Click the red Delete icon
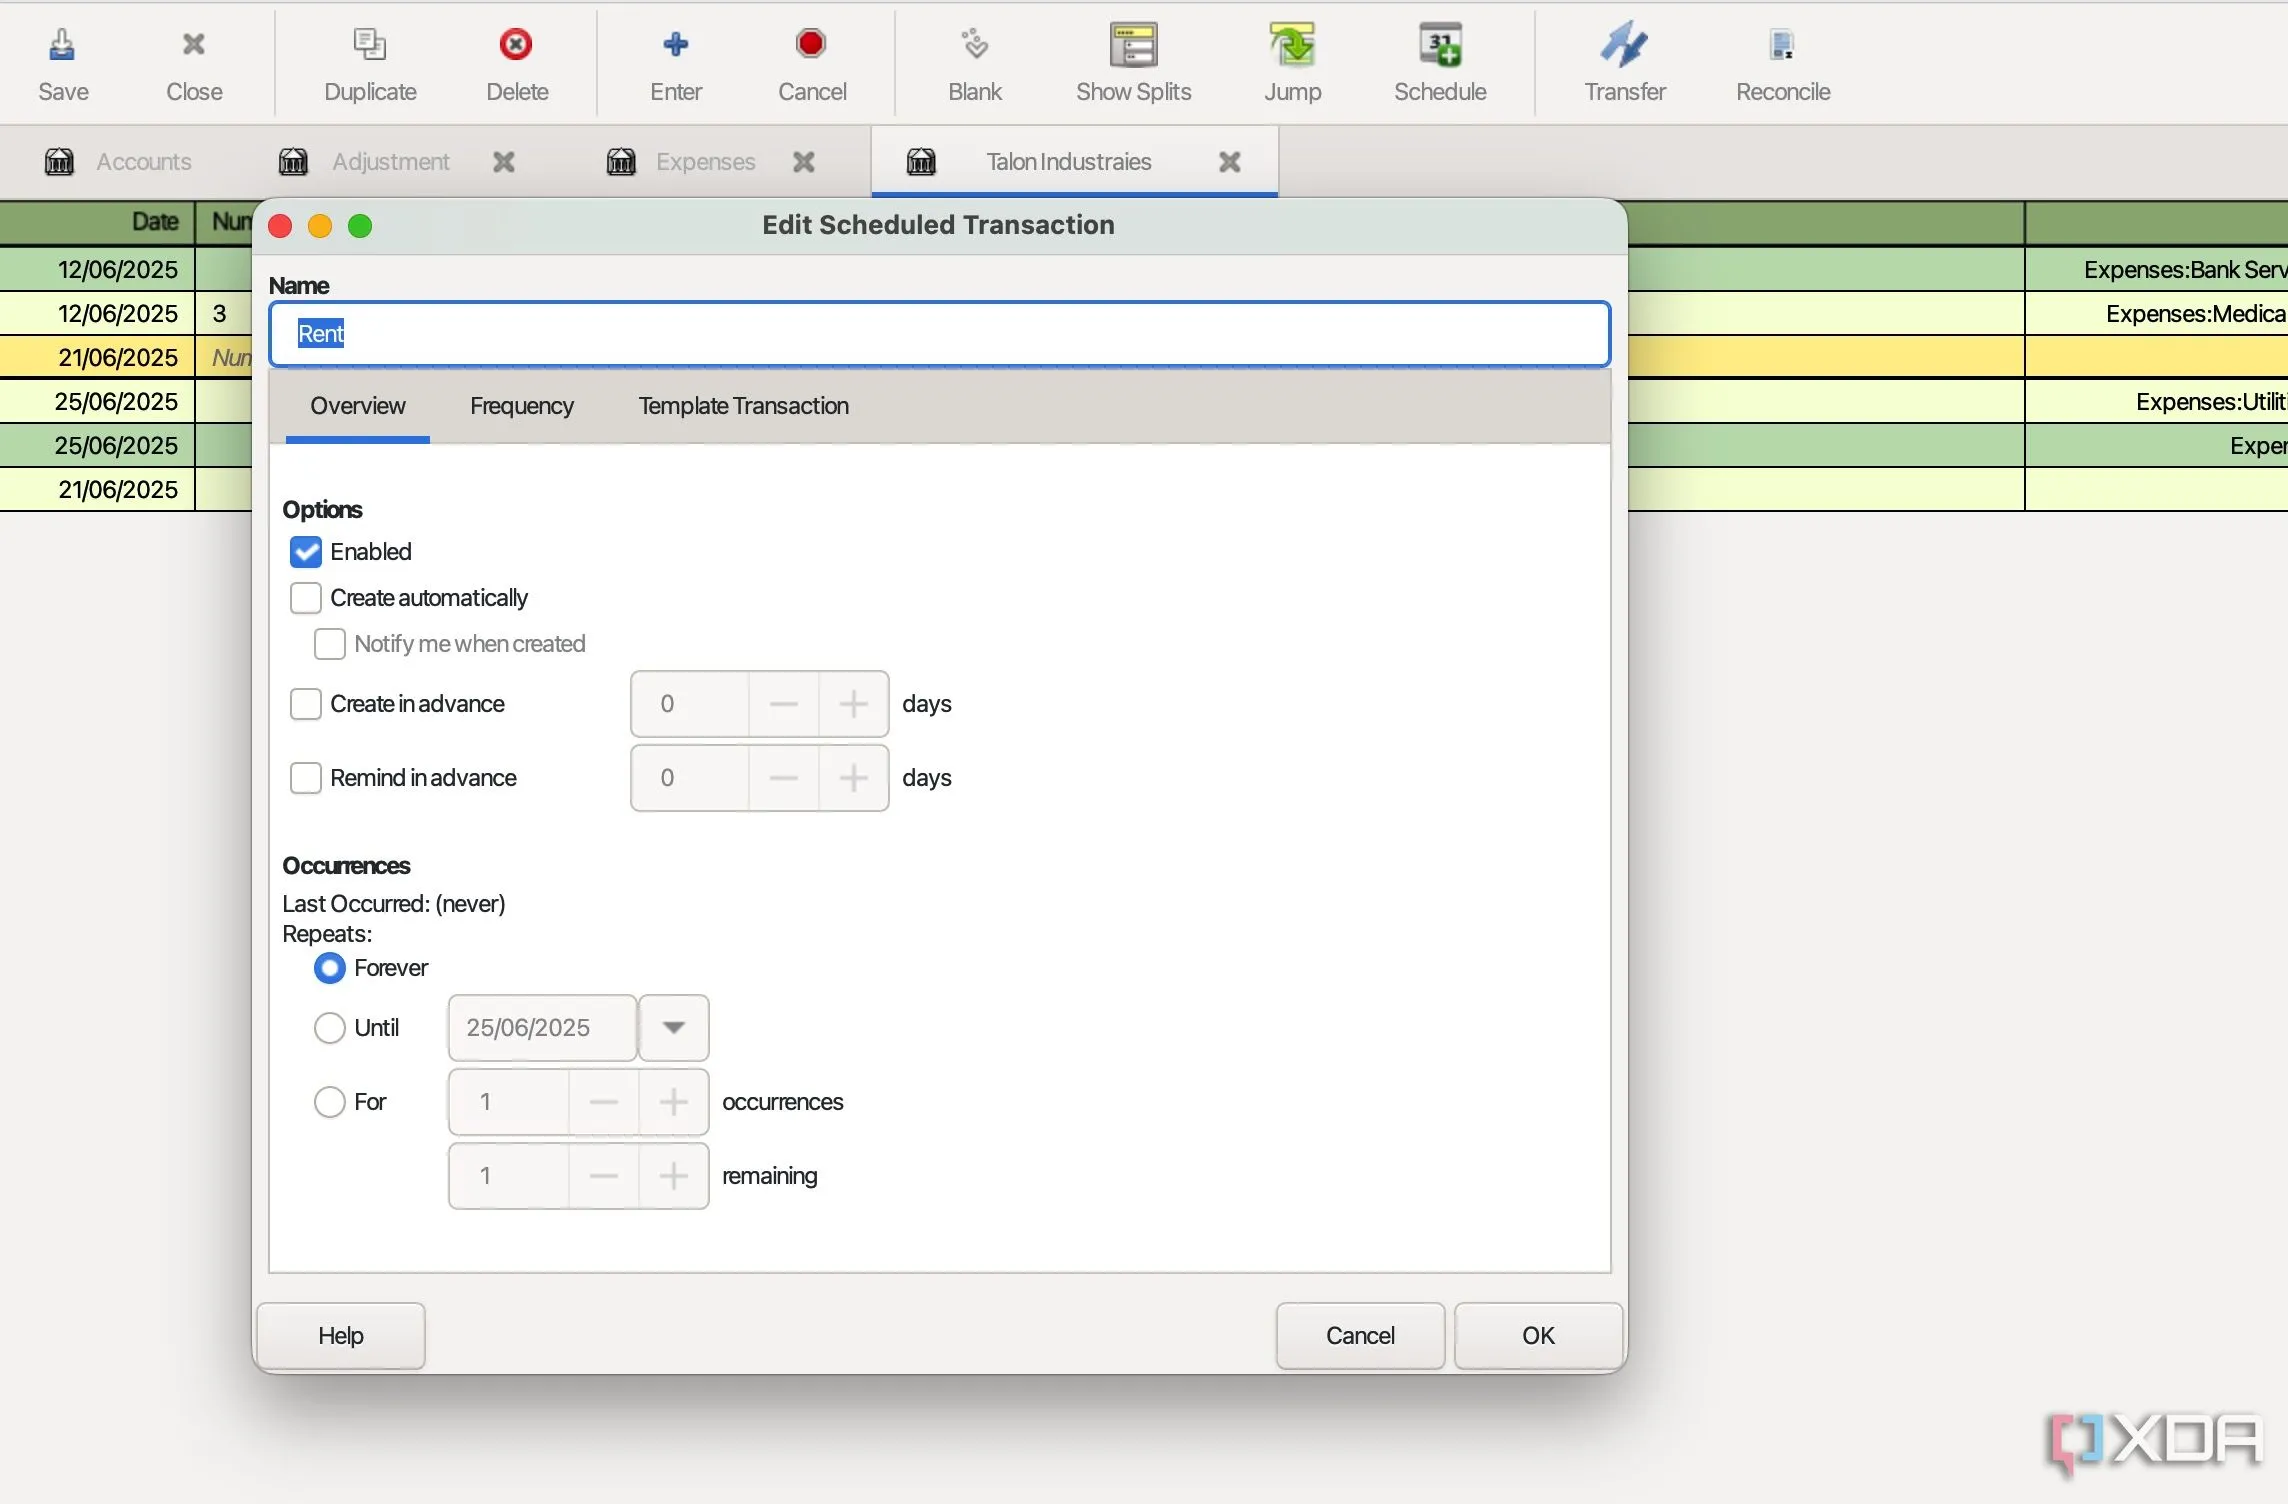Image resolution: width=2288 pixels, height=1504 pixels. 516,45
